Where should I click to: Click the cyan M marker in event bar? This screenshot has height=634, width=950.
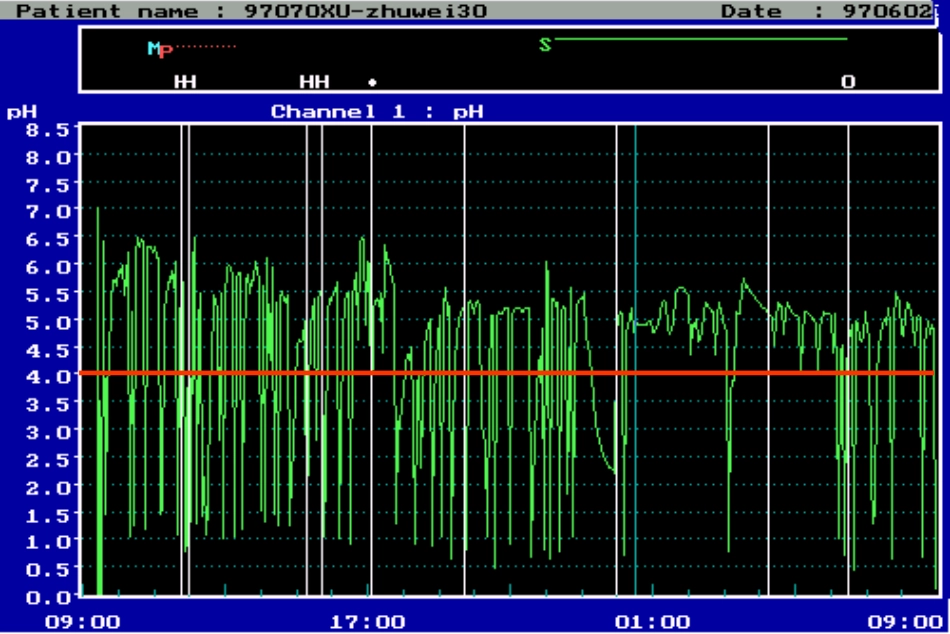(154, 47)
